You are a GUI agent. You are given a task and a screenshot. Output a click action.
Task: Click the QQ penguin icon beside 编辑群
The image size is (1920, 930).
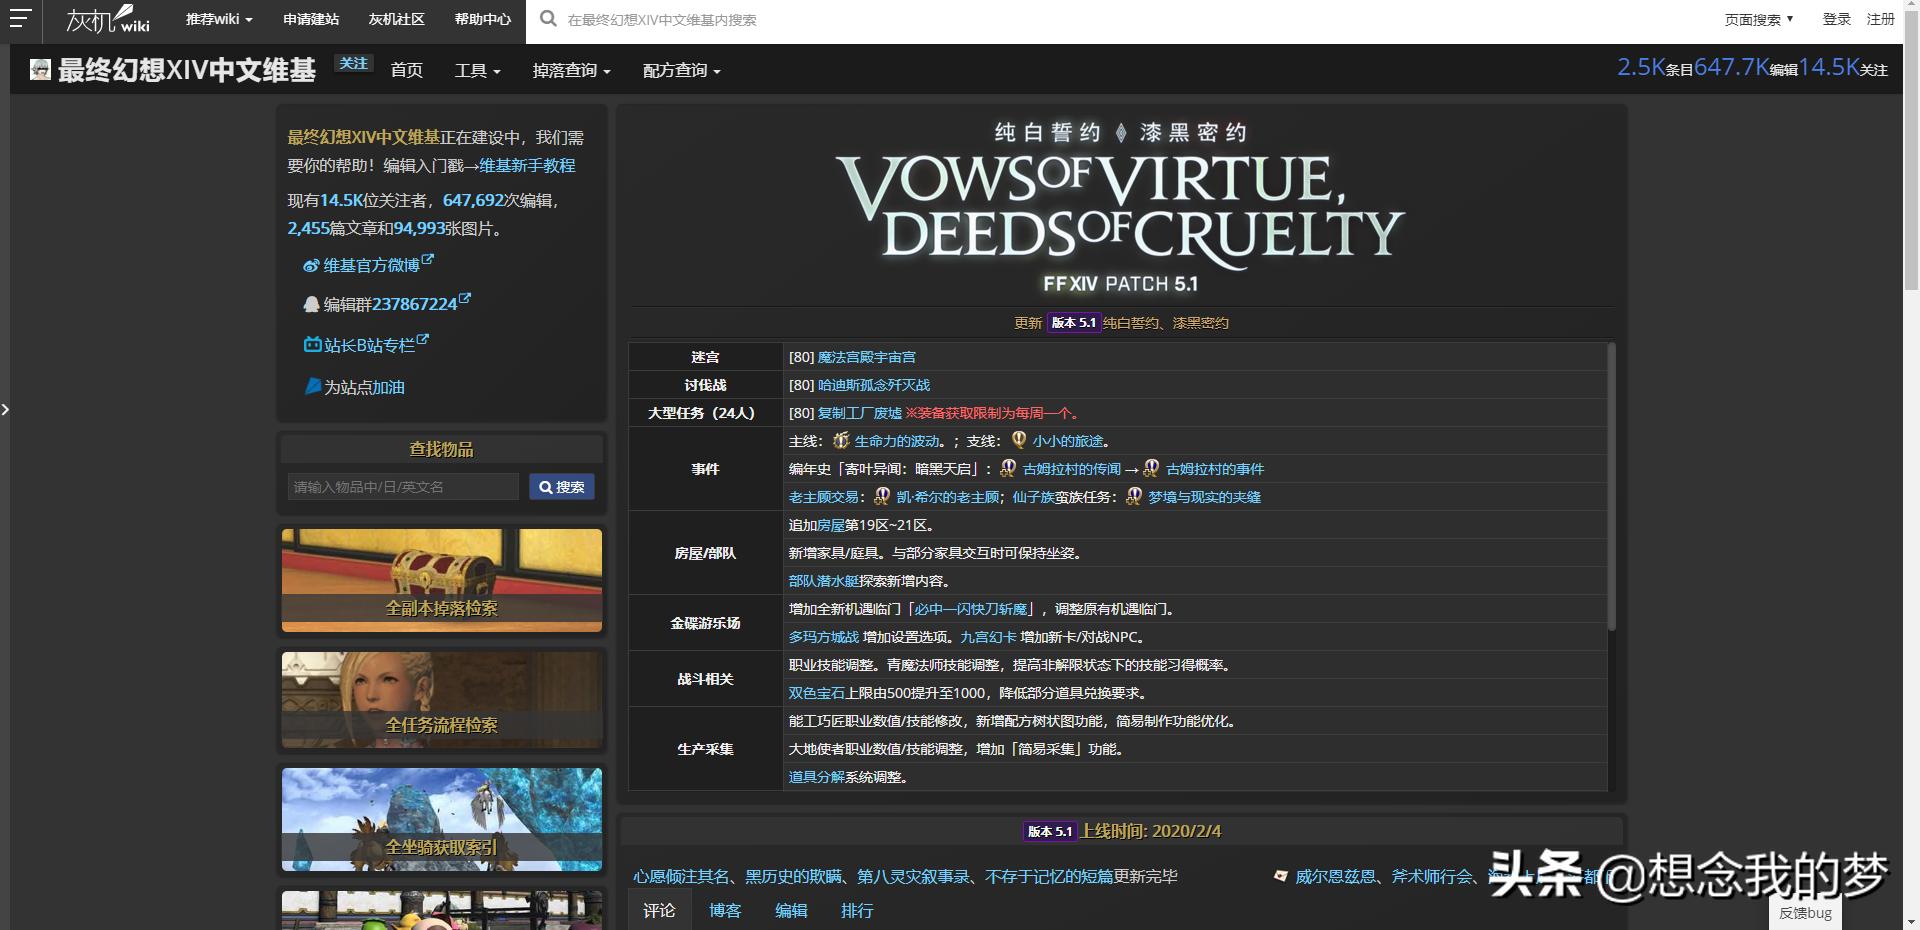tap(311, 304)
